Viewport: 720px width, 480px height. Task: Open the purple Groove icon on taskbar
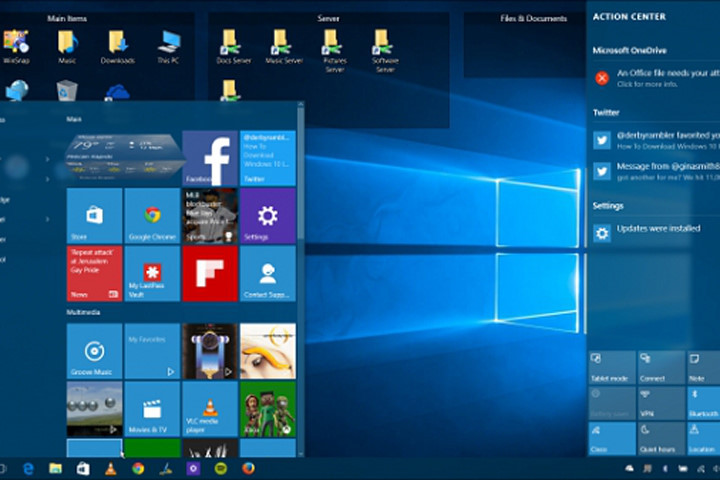193,469
